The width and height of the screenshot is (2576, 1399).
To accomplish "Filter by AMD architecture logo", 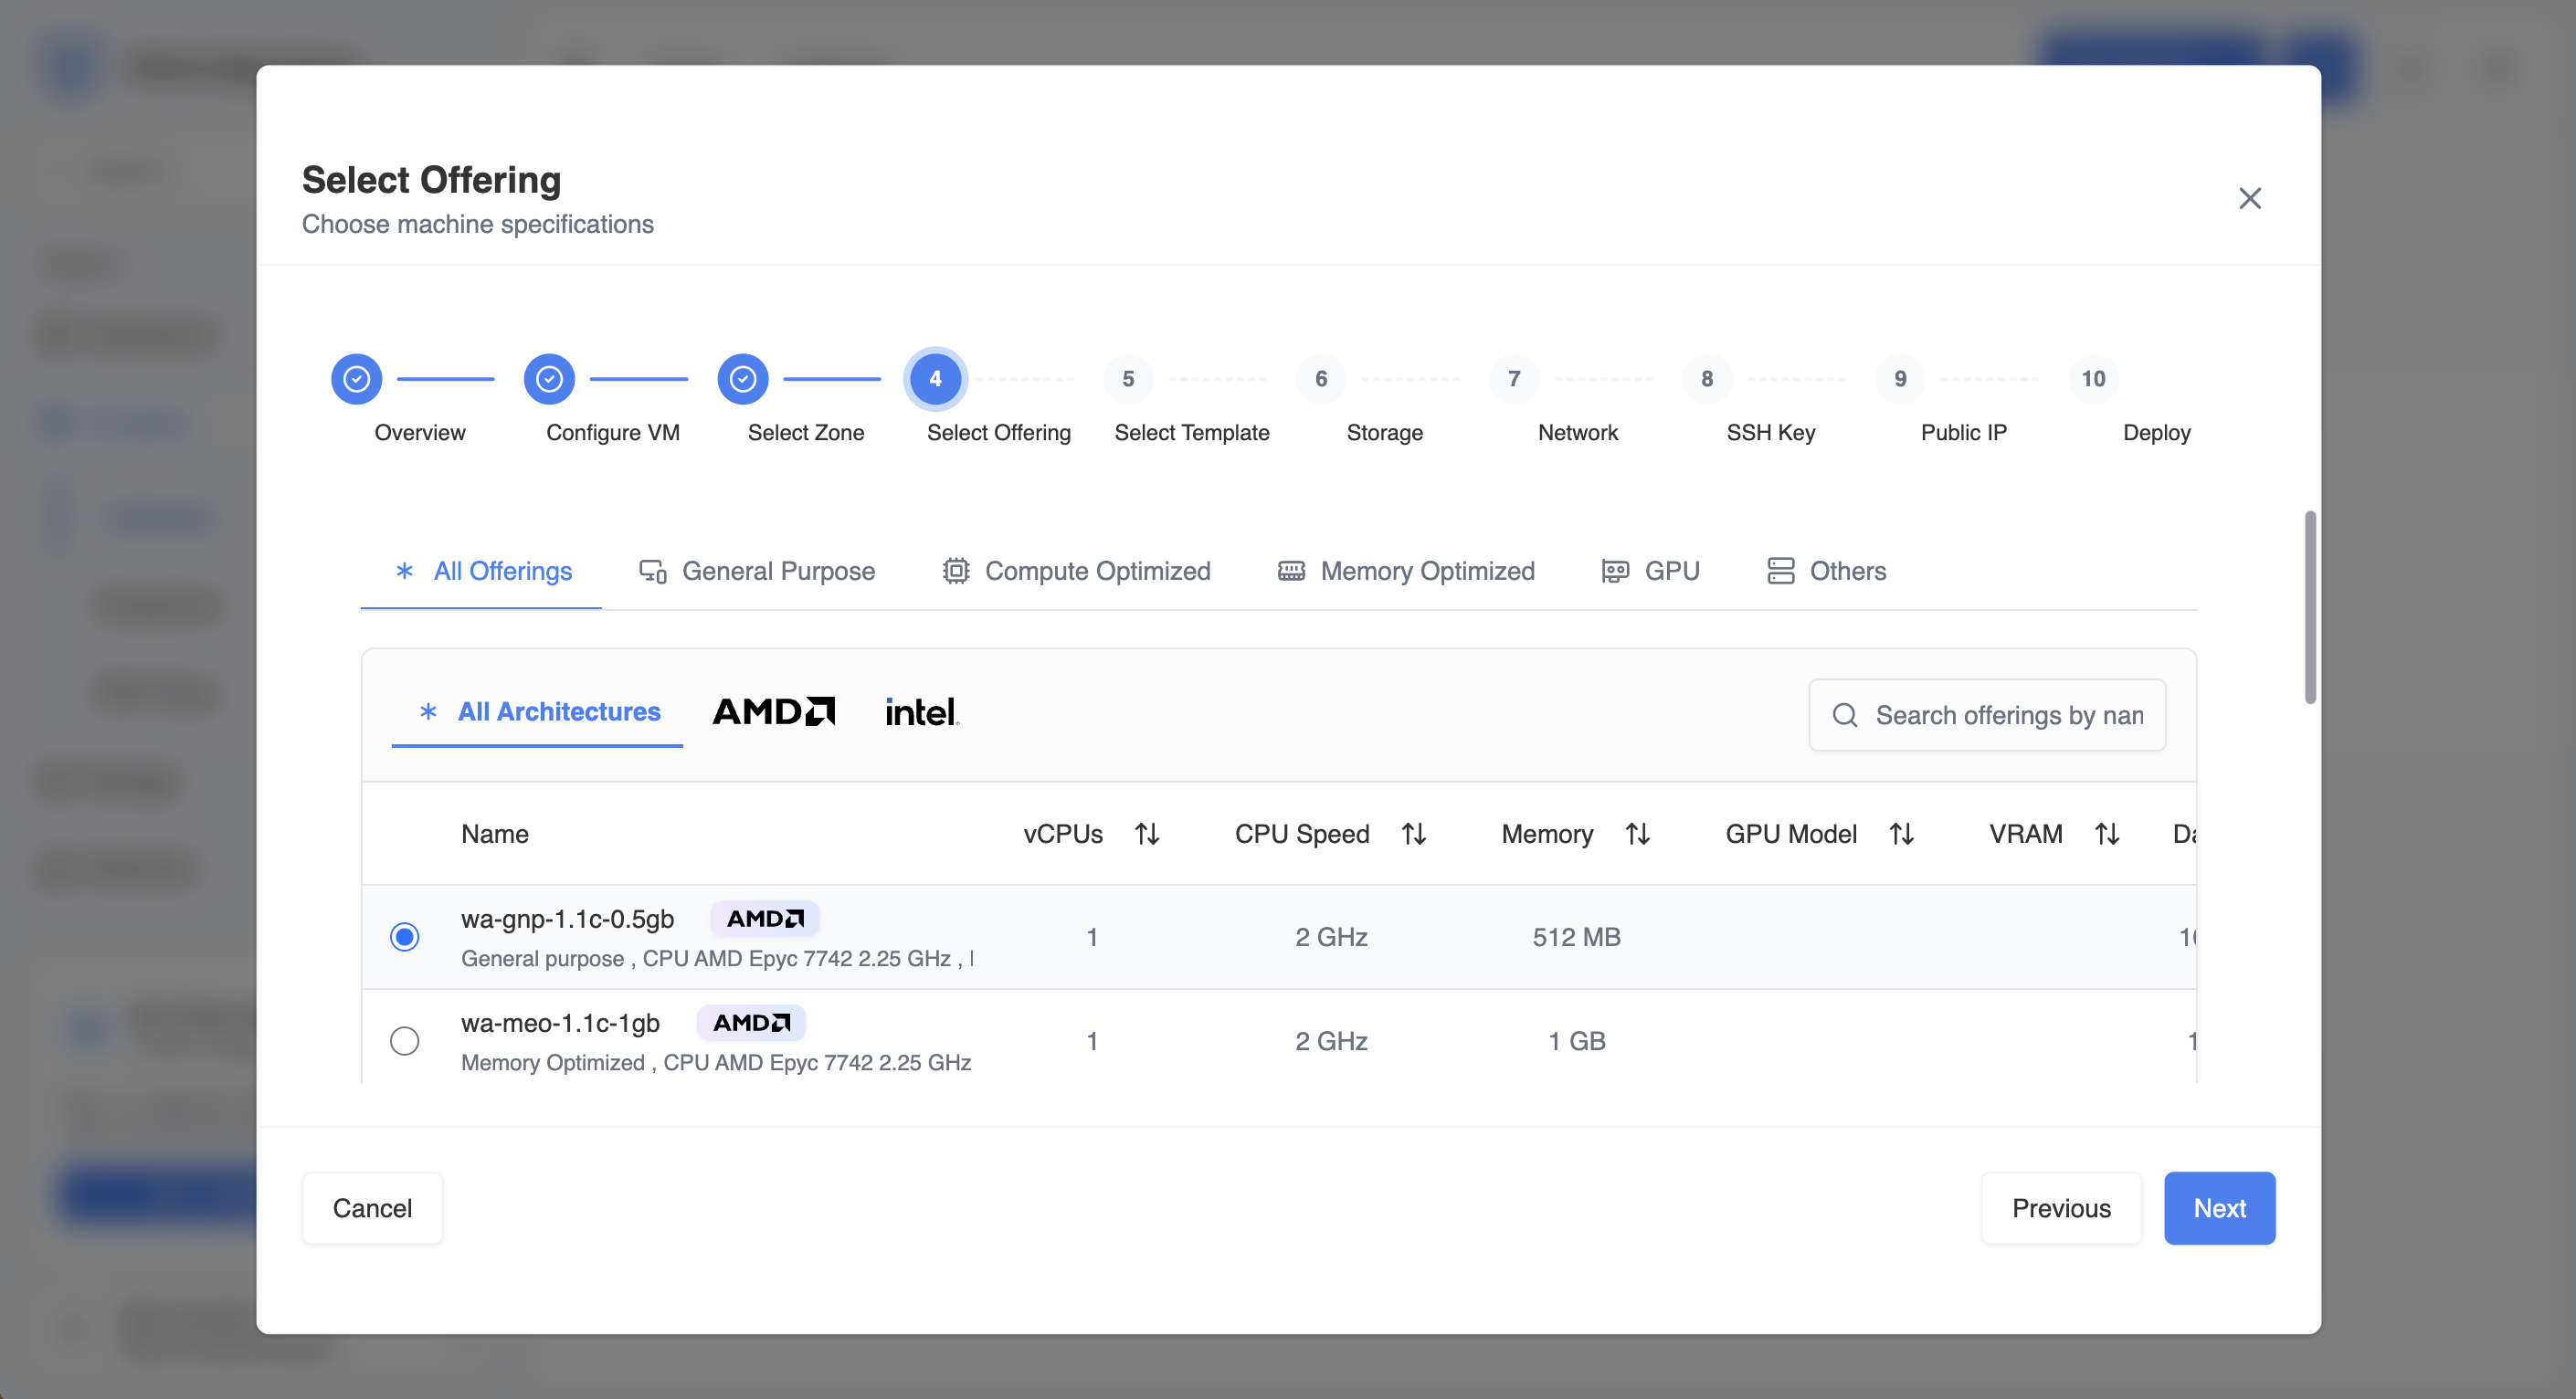I will coord(773,712).
